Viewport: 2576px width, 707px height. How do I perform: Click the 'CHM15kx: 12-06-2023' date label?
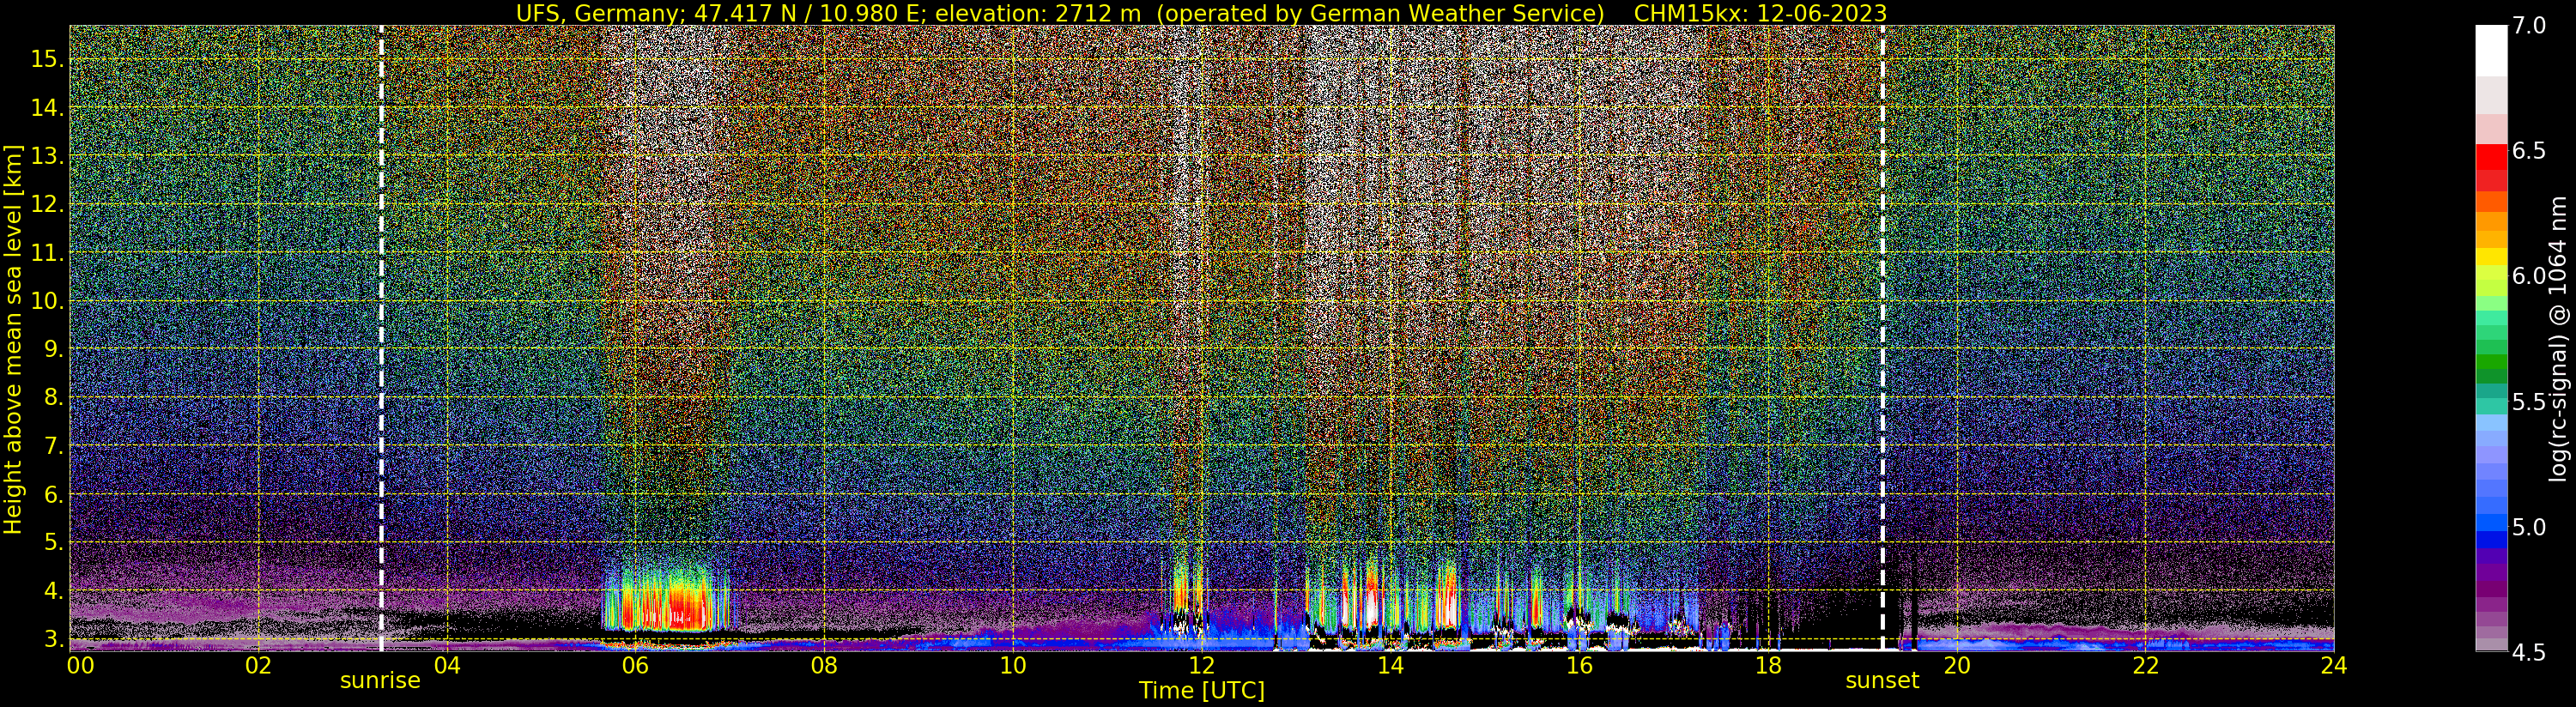[1760, 13]
